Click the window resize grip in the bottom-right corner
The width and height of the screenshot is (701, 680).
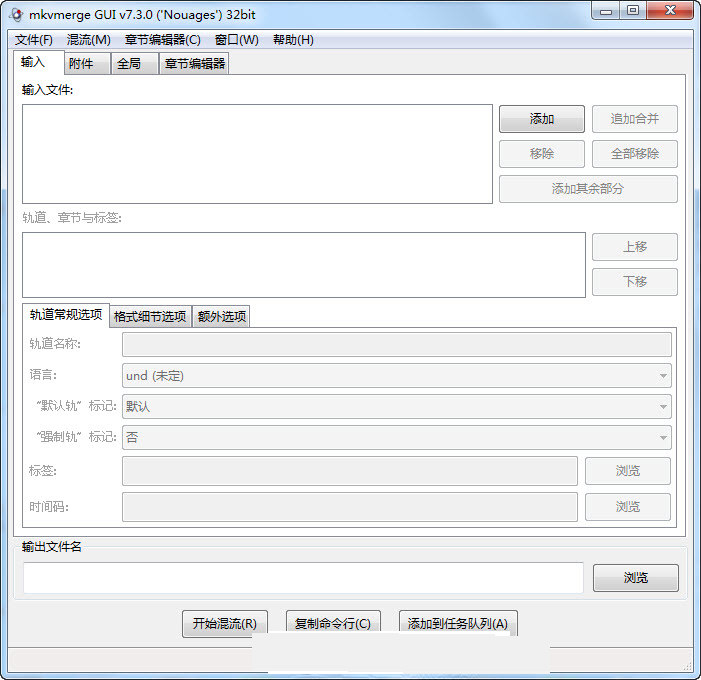688,666
